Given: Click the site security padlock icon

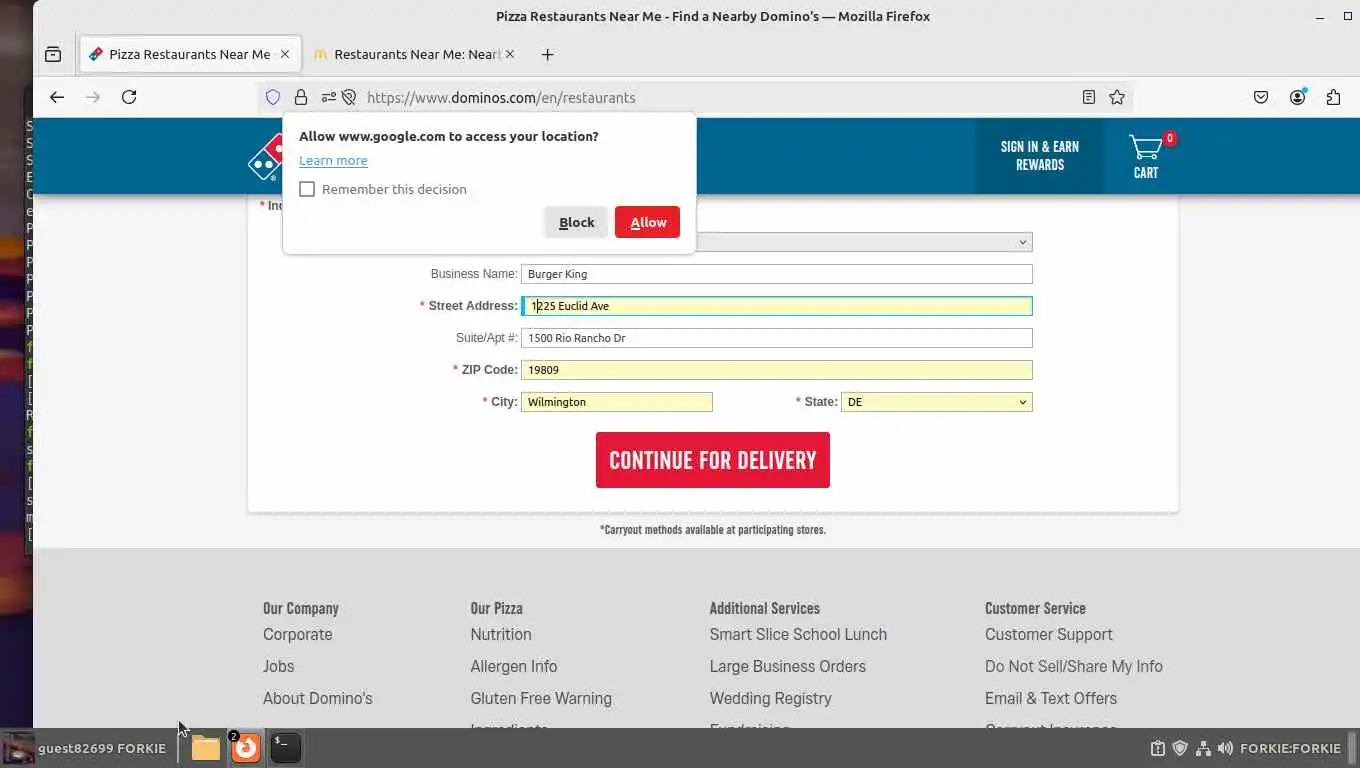Looking at the screenshot, I should coord(300,97).
